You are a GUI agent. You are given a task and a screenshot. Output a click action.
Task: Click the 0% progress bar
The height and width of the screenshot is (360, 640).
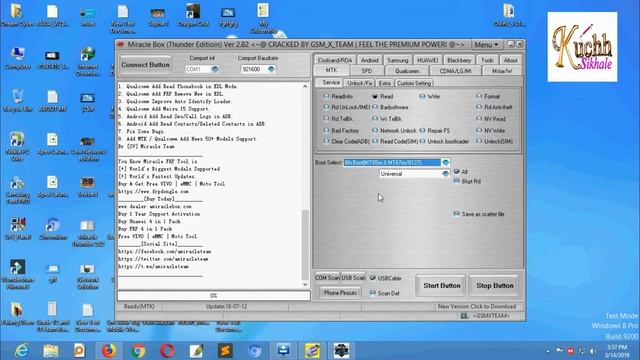coord(213,296)
